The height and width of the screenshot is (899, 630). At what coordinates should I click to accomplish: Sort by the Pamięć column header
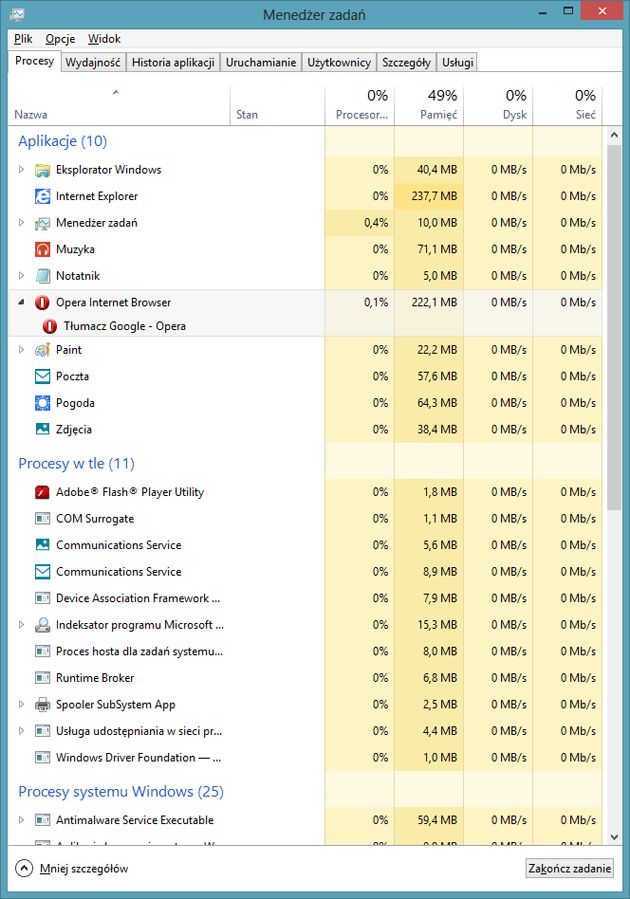click(x=429, y=104)
